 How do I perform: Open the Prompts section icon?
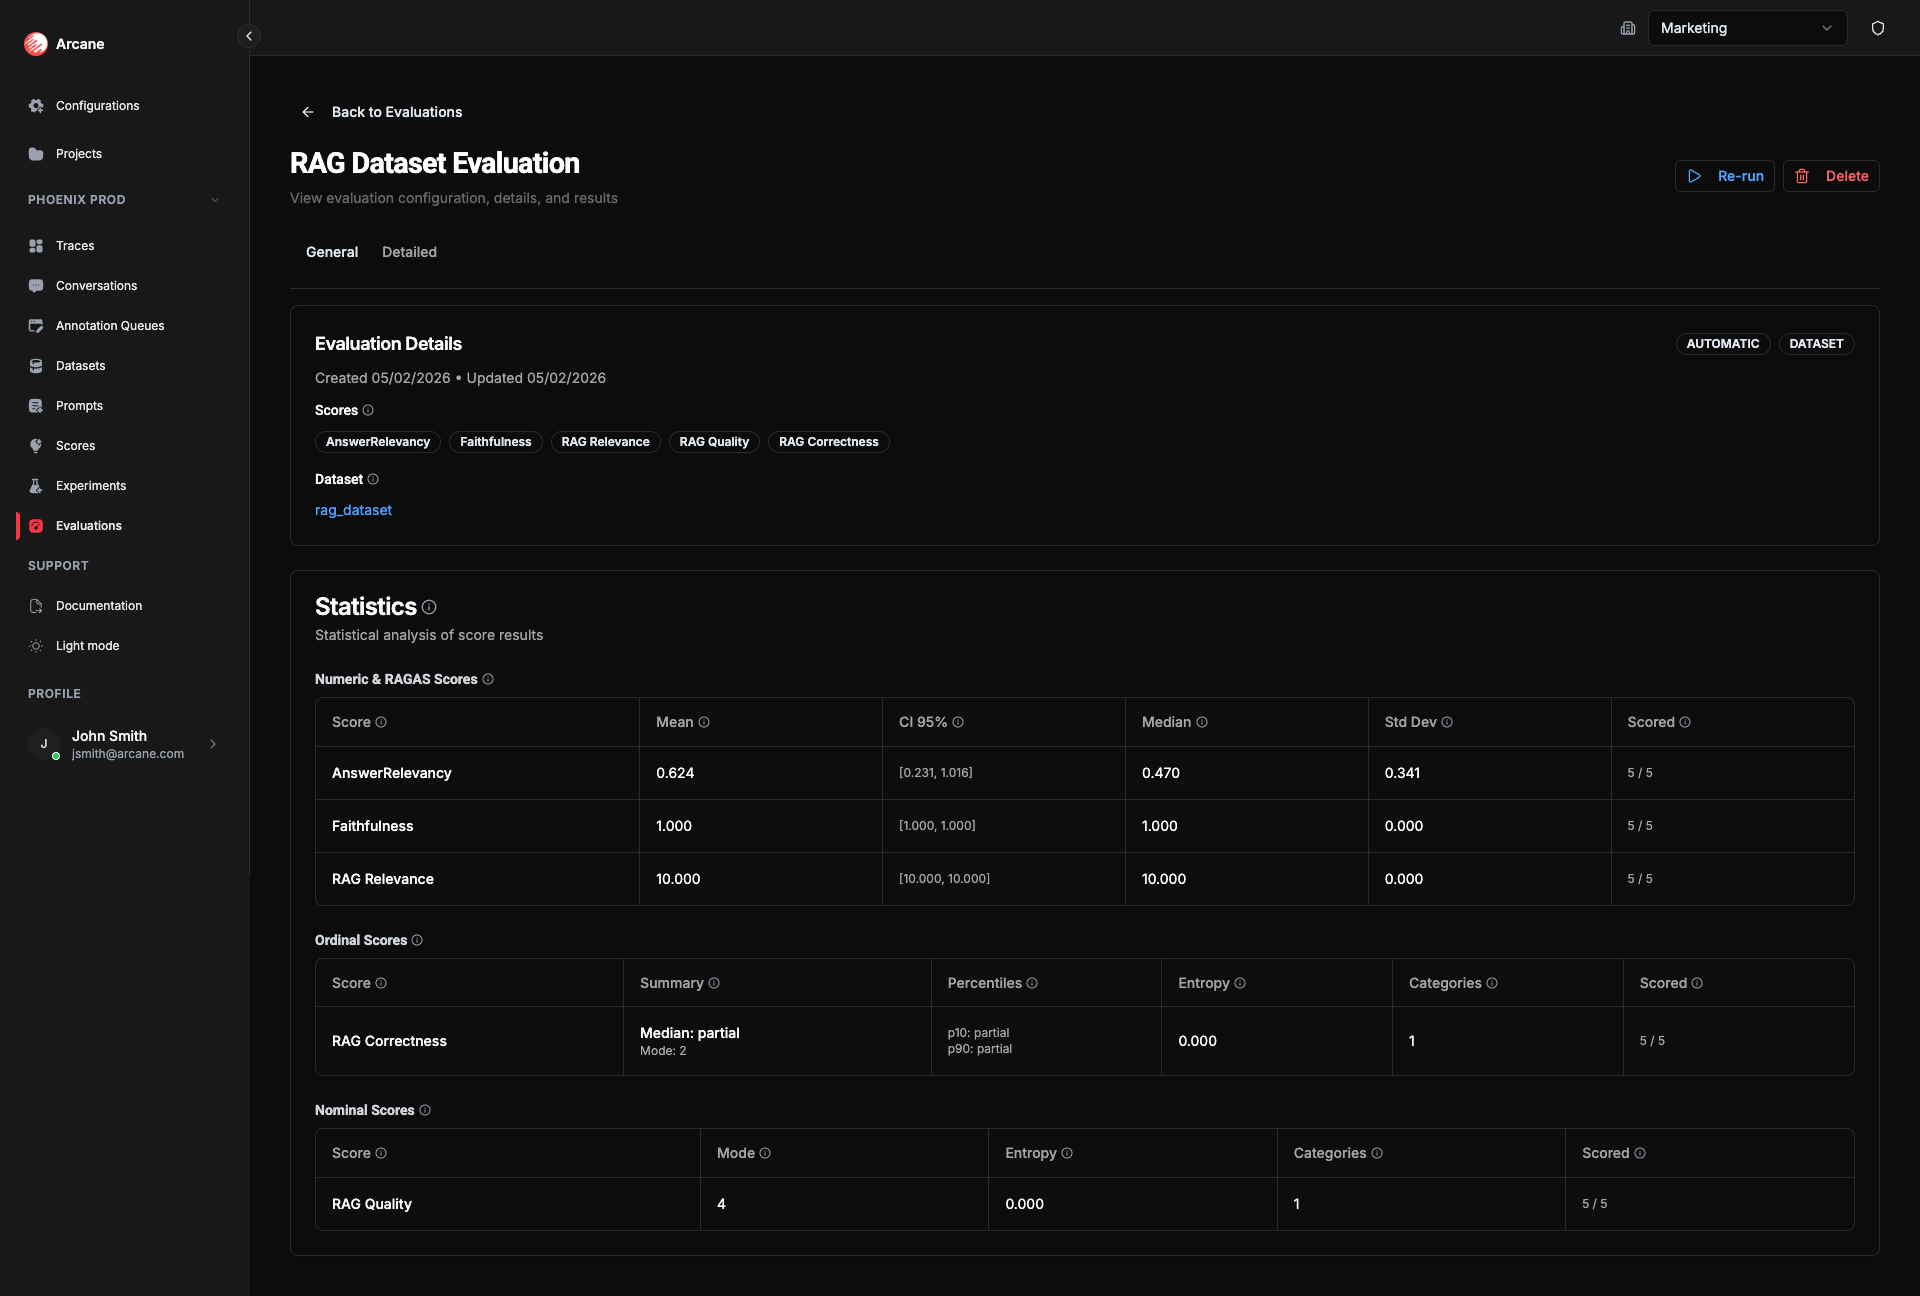(36, 405)
